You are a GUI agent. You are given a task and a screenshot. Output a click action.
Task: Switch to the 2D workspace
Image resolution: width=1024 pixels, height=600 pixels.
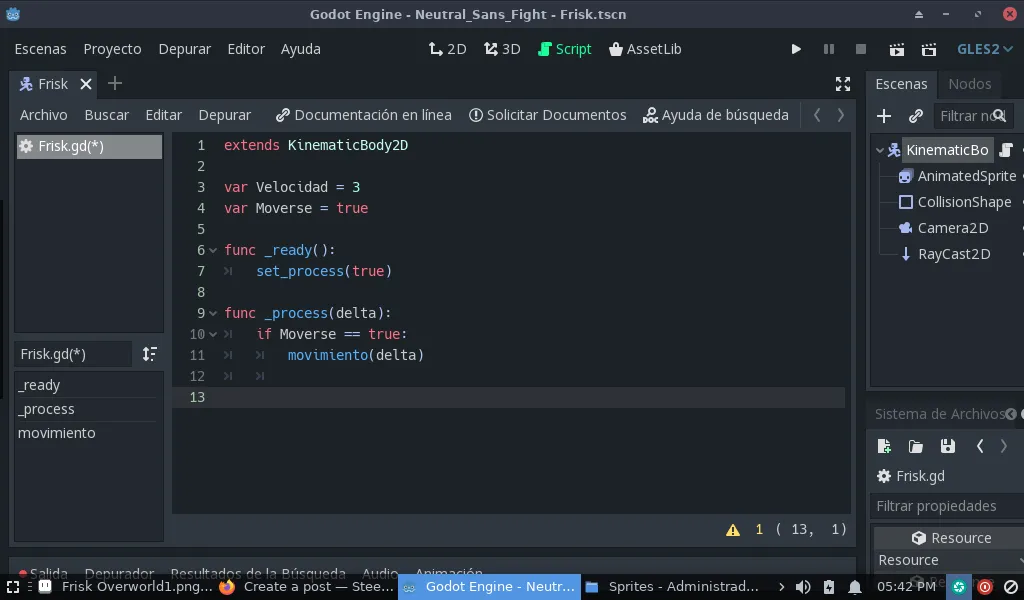point(447,49)
